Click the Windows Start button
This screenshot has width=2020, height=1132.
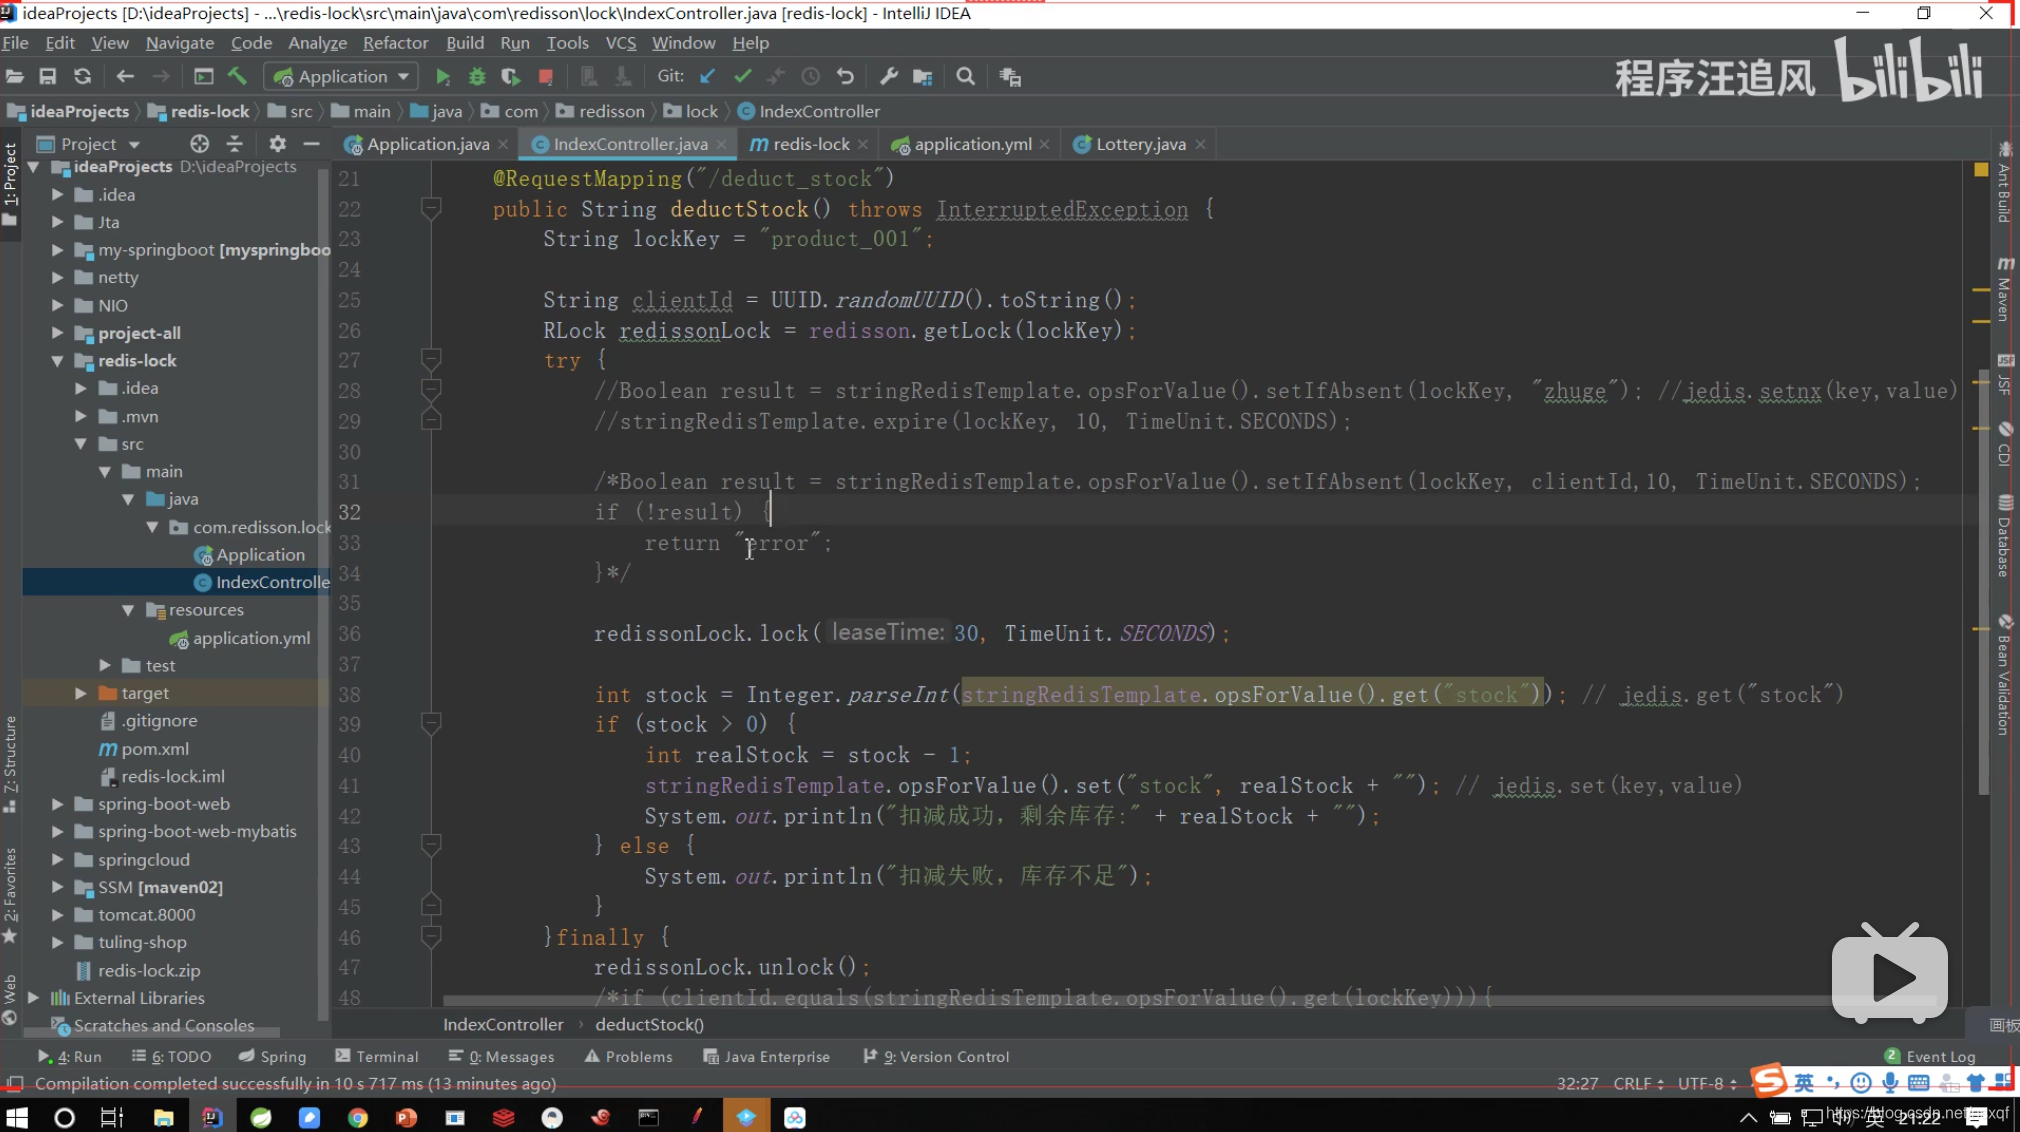17,1118
